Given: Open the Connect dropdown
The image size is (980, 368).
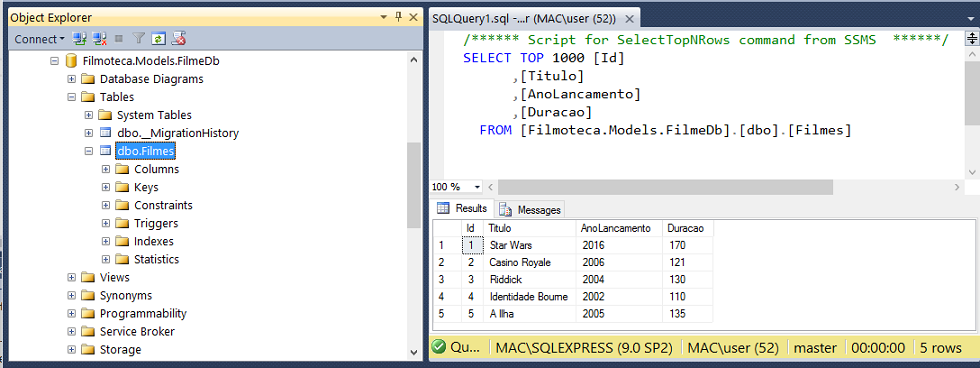Looking at the screenshot, I should pyautogui.click(x=39, y=39).
